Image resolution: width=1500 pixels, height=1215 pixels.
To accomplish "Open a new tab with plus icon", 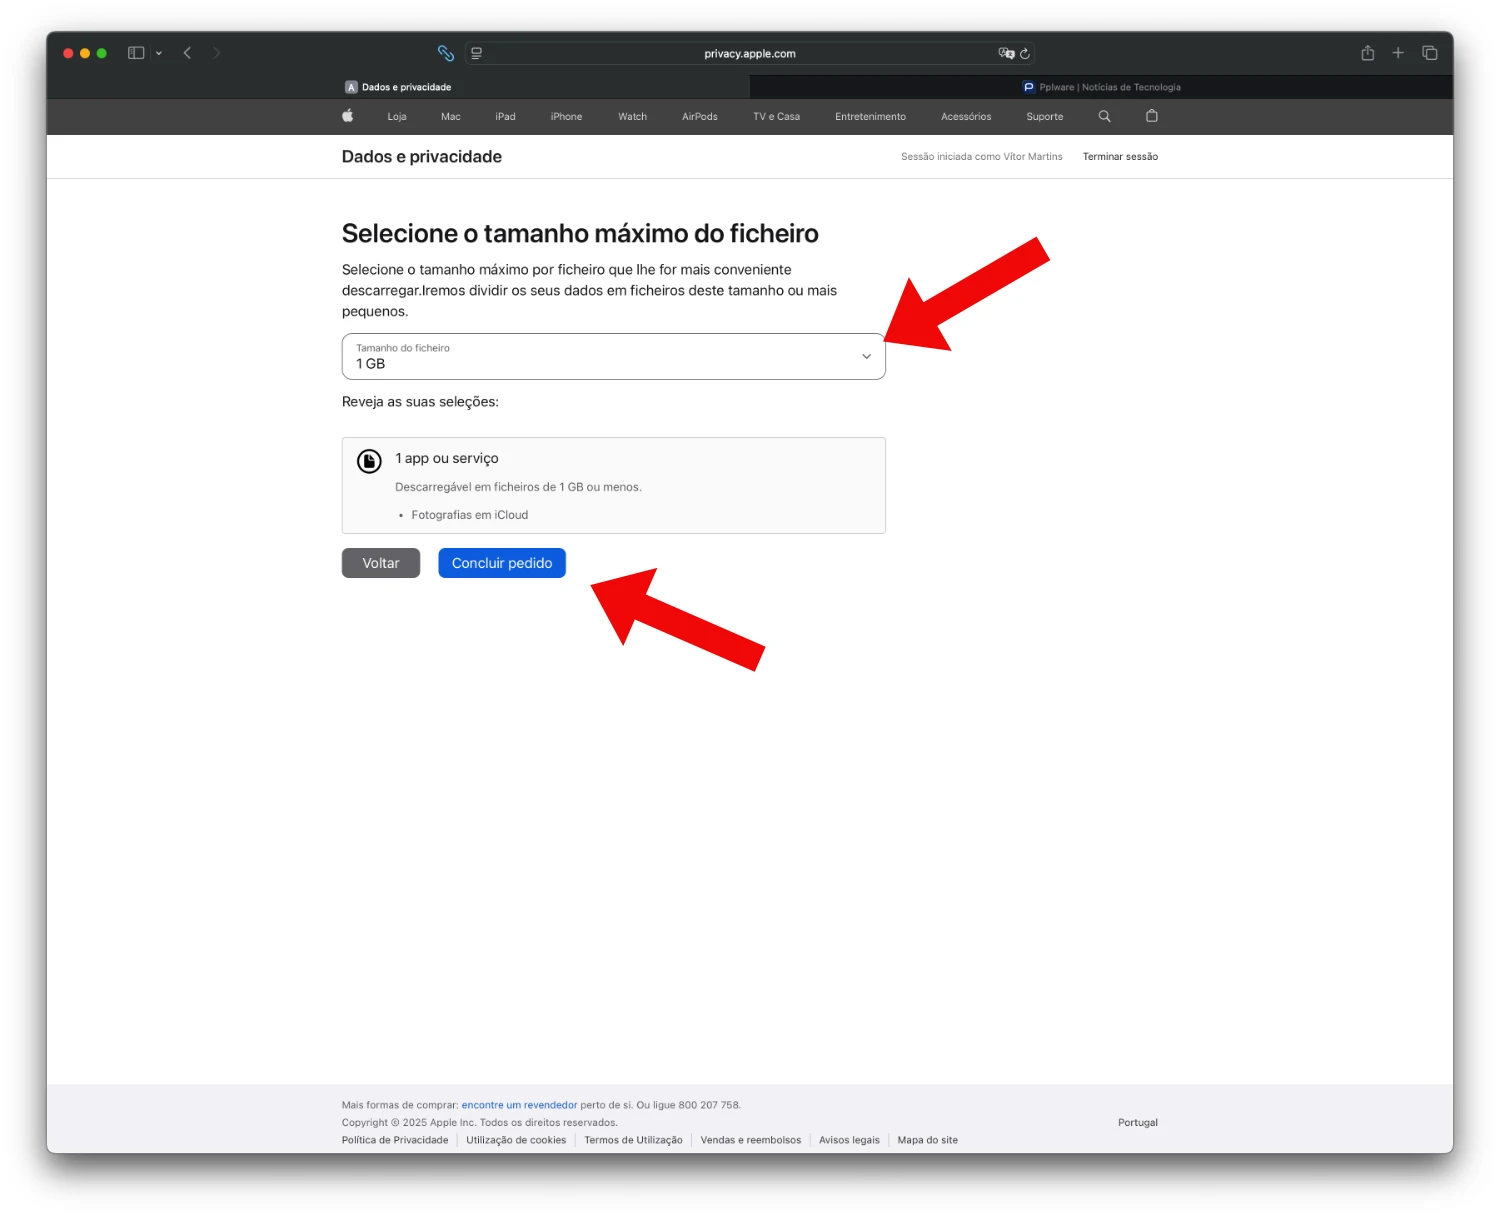I will pos(1398,53).
